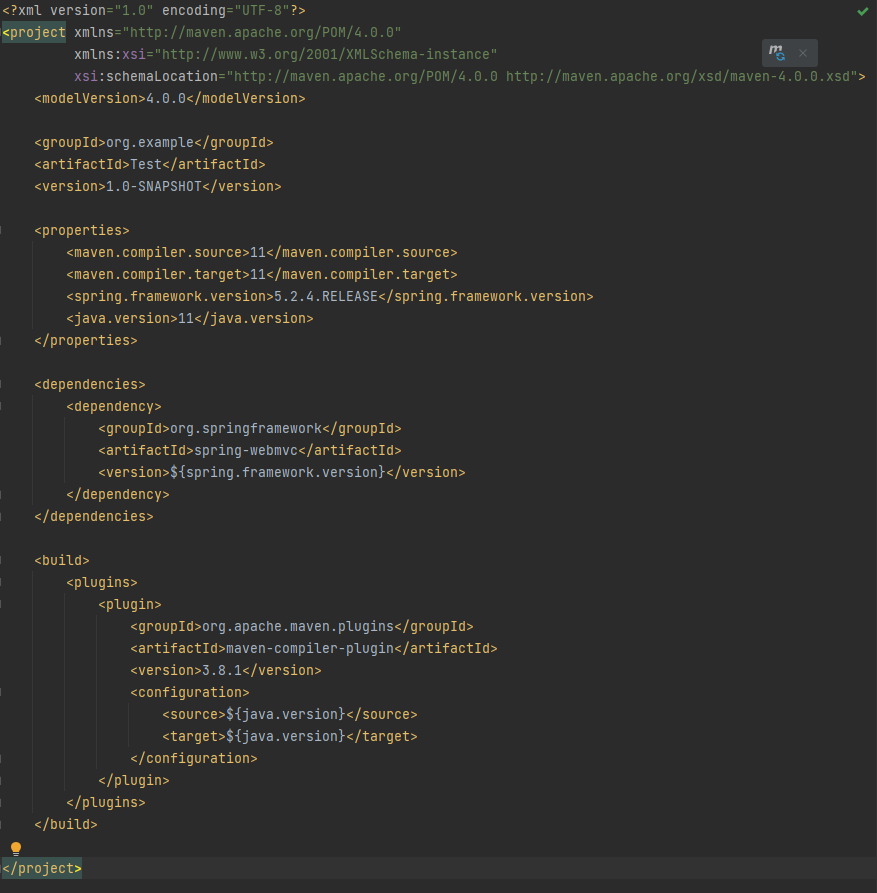Screen dimensions: 877x893
Task: Click the opening project tag
Action: pyautogui.click(x=34, y=32)
